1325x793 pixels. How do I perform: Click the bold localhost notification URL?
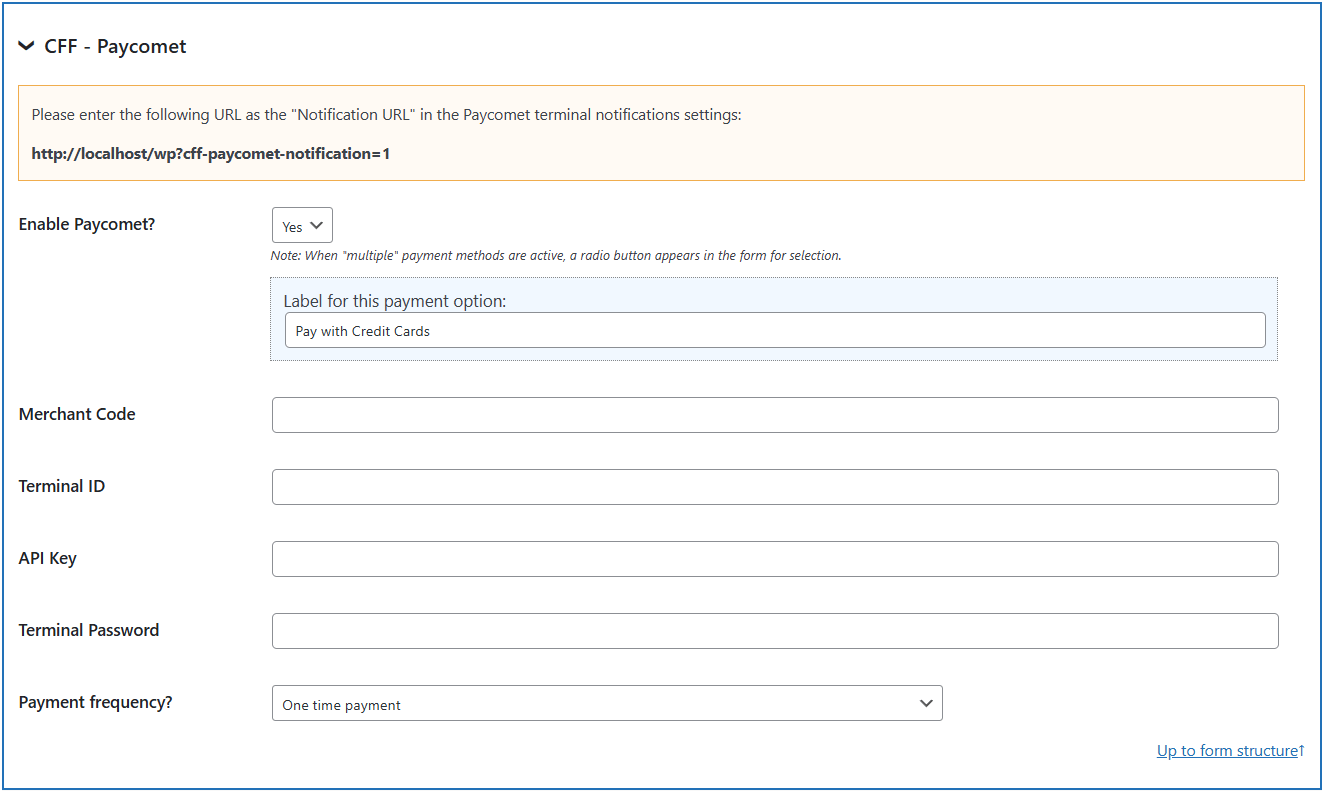click(211, 154)
